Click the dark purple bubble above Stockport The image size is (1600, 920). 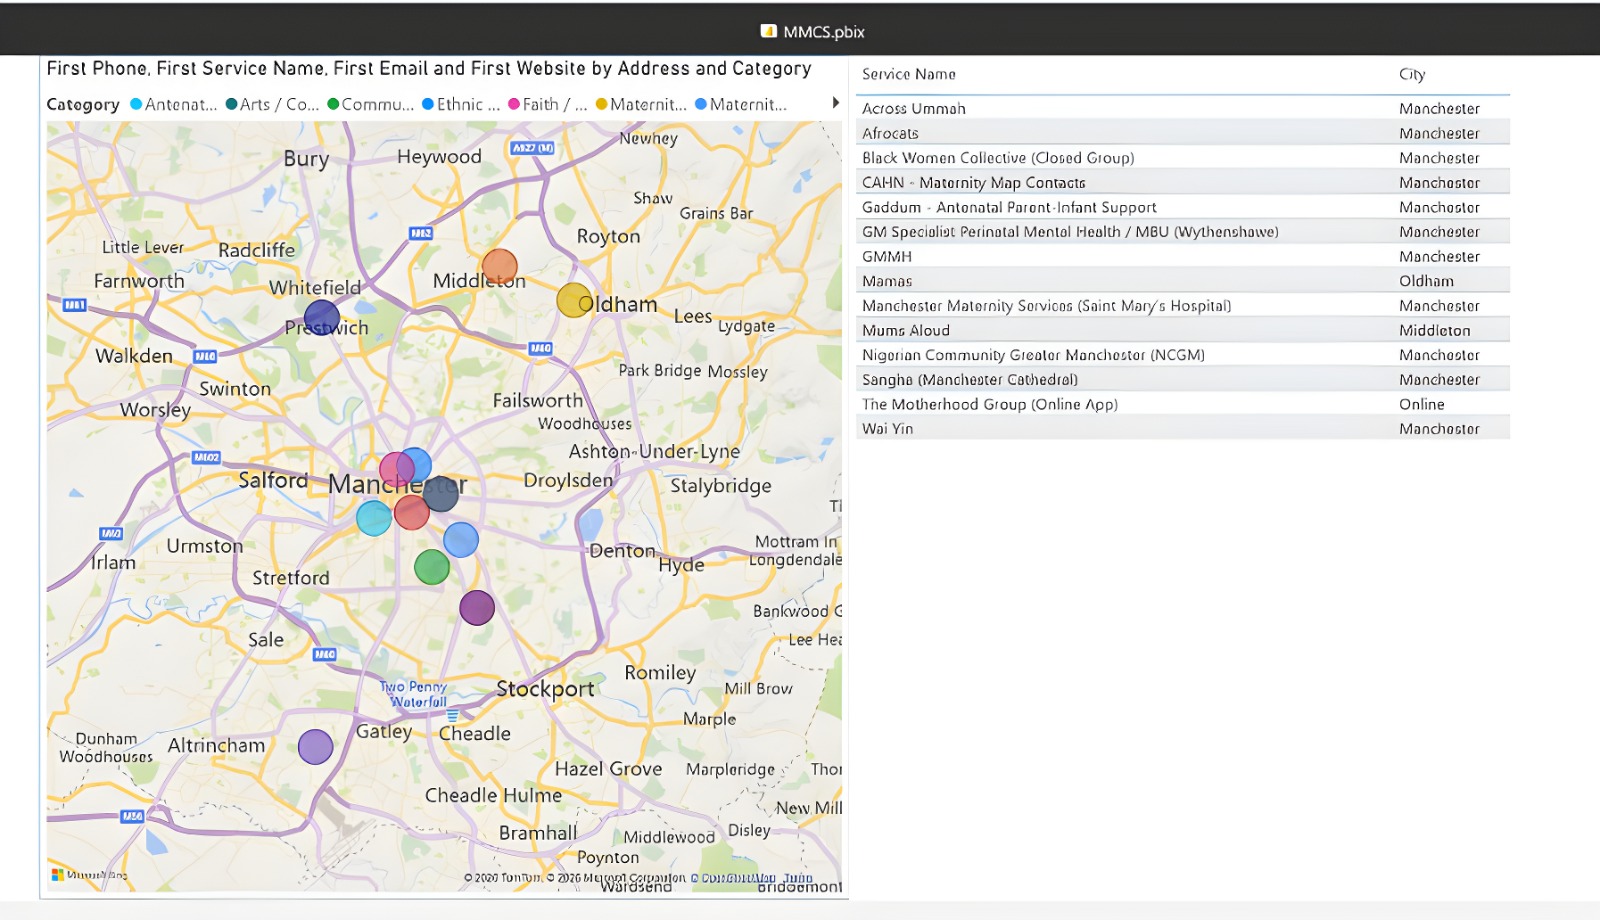[x=477, y=607]
